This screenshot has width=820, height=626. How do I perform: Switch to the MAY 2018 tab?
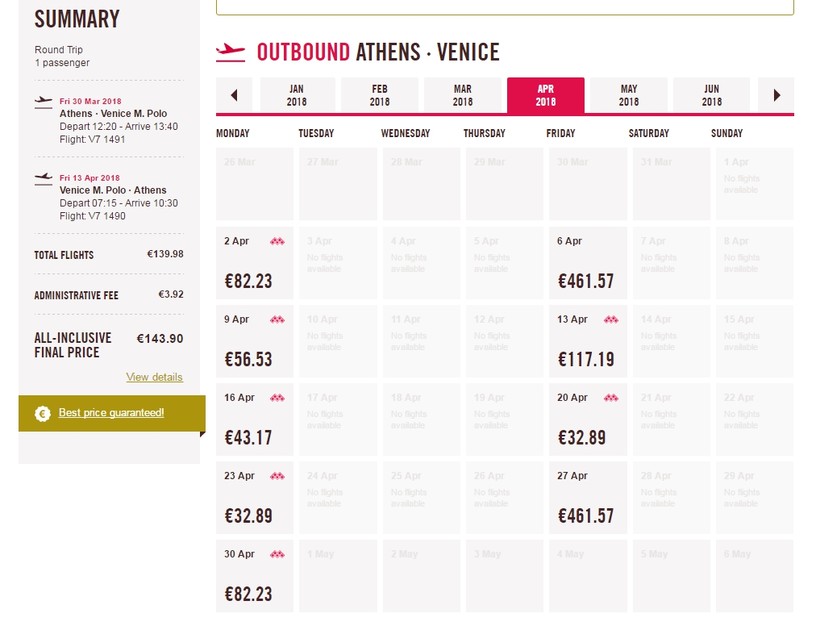click(628, 96)
